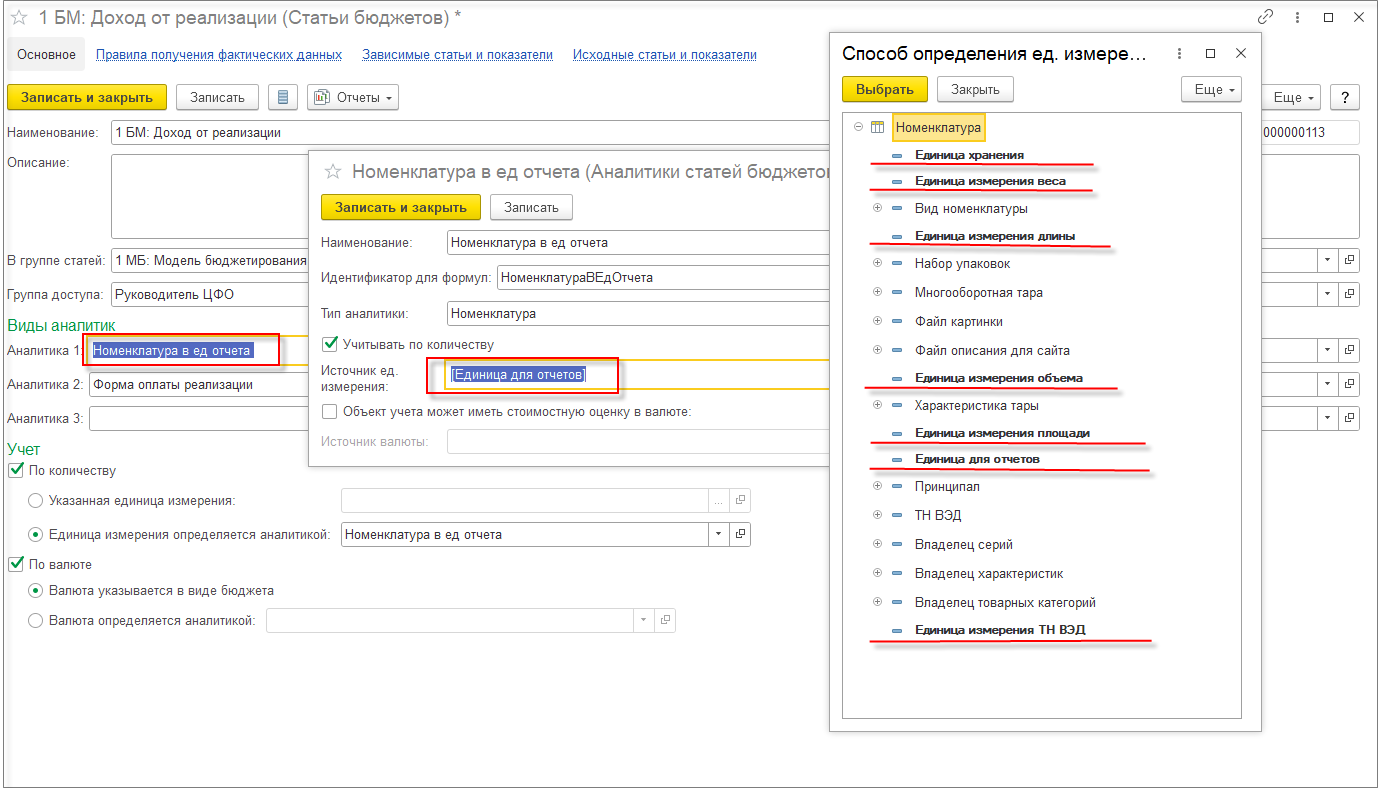
Task: Expand the Вид номенклатуры tree node
Action: click(877, 208)
